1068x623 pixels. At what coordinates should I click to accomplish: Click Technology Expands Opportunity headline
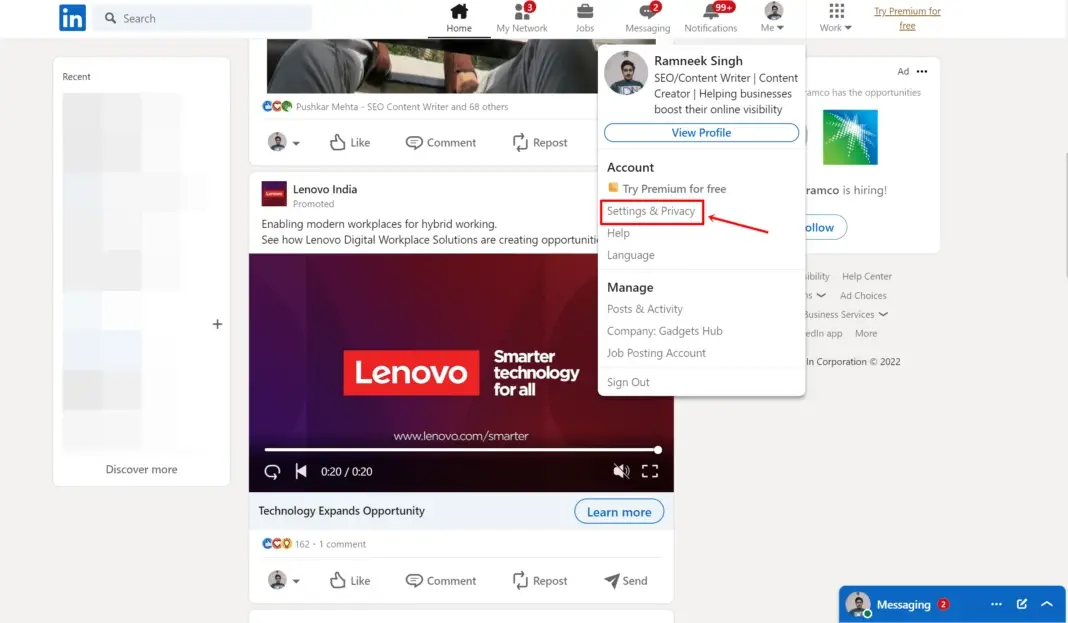[341, 511]
